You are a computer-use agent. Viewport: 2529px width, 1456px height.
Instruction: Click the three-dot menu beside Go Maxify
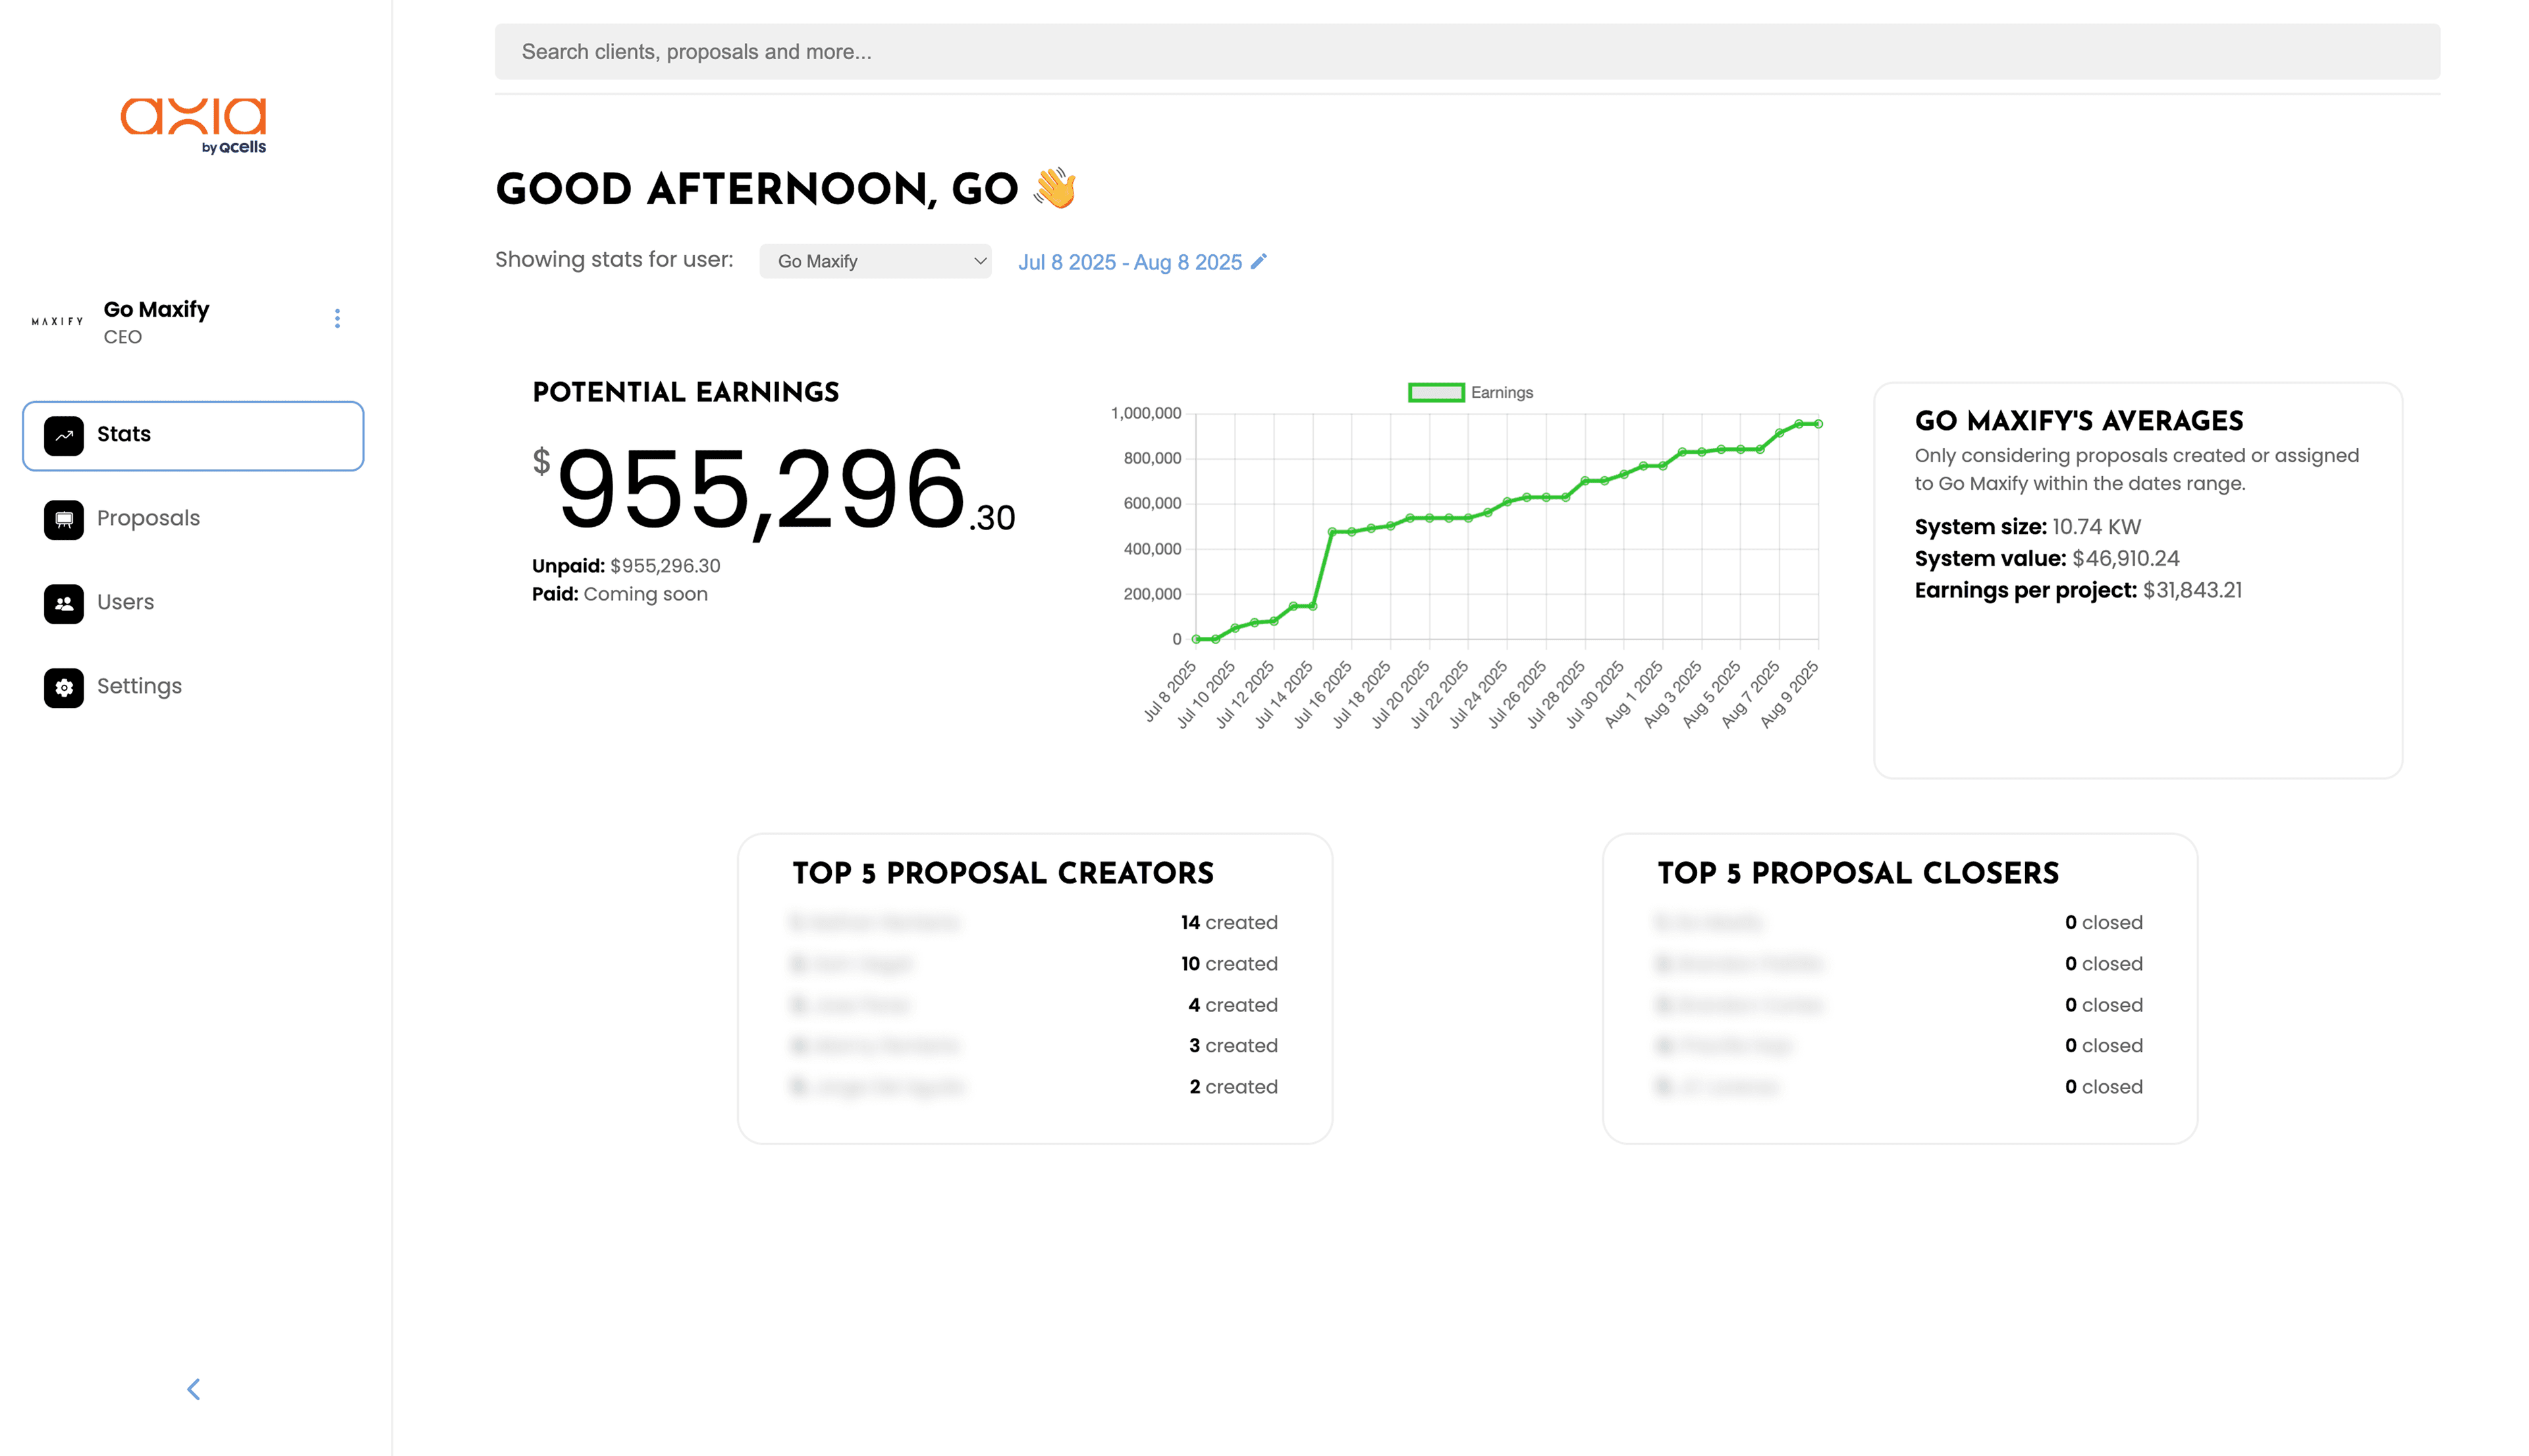point(337,318)
